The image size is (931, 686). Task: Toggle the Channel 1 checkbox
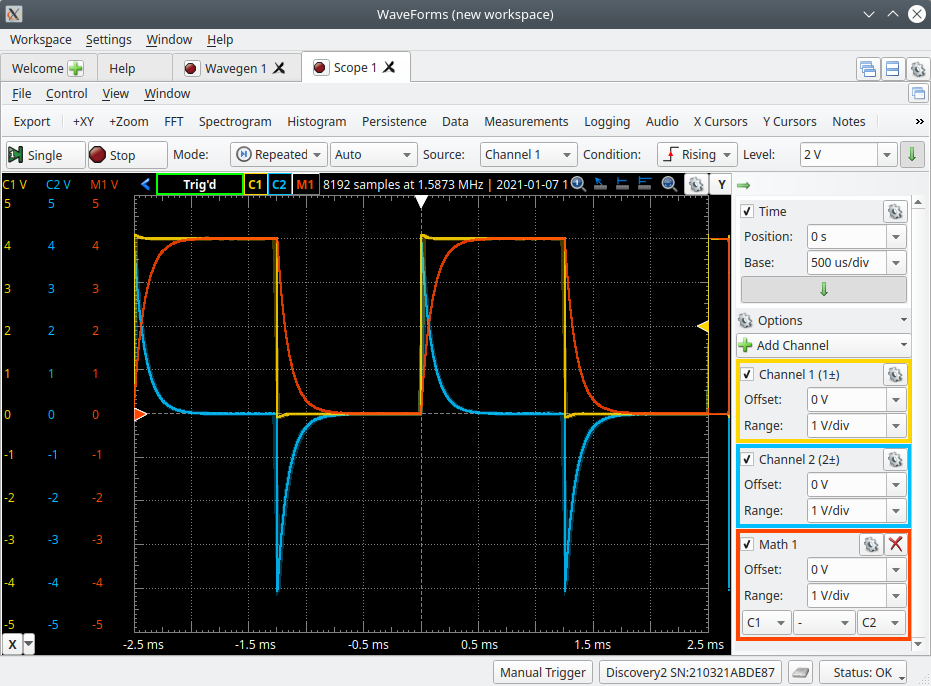coord(748,374)
